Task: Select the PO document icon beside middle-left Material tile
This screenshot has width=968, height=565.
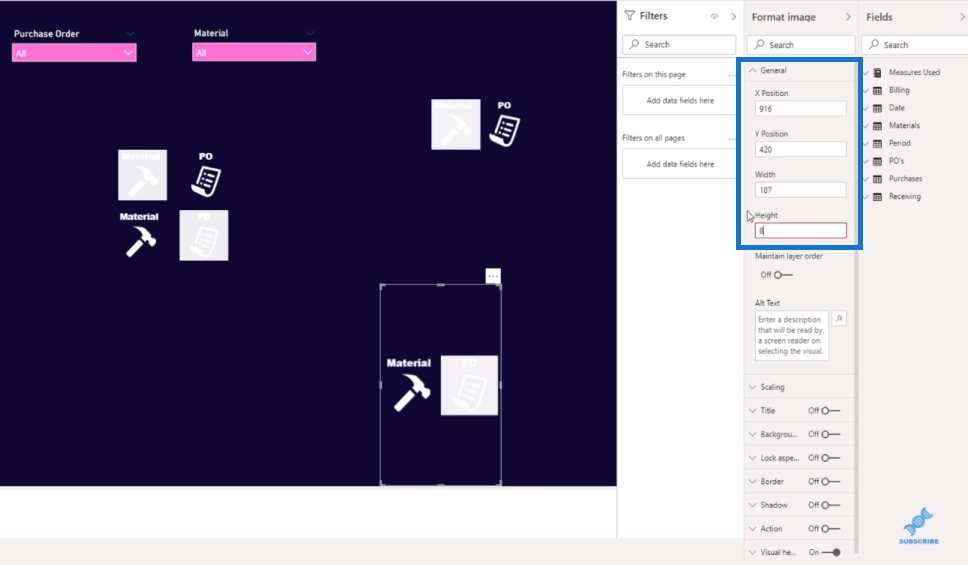Action: pos(206,175)
